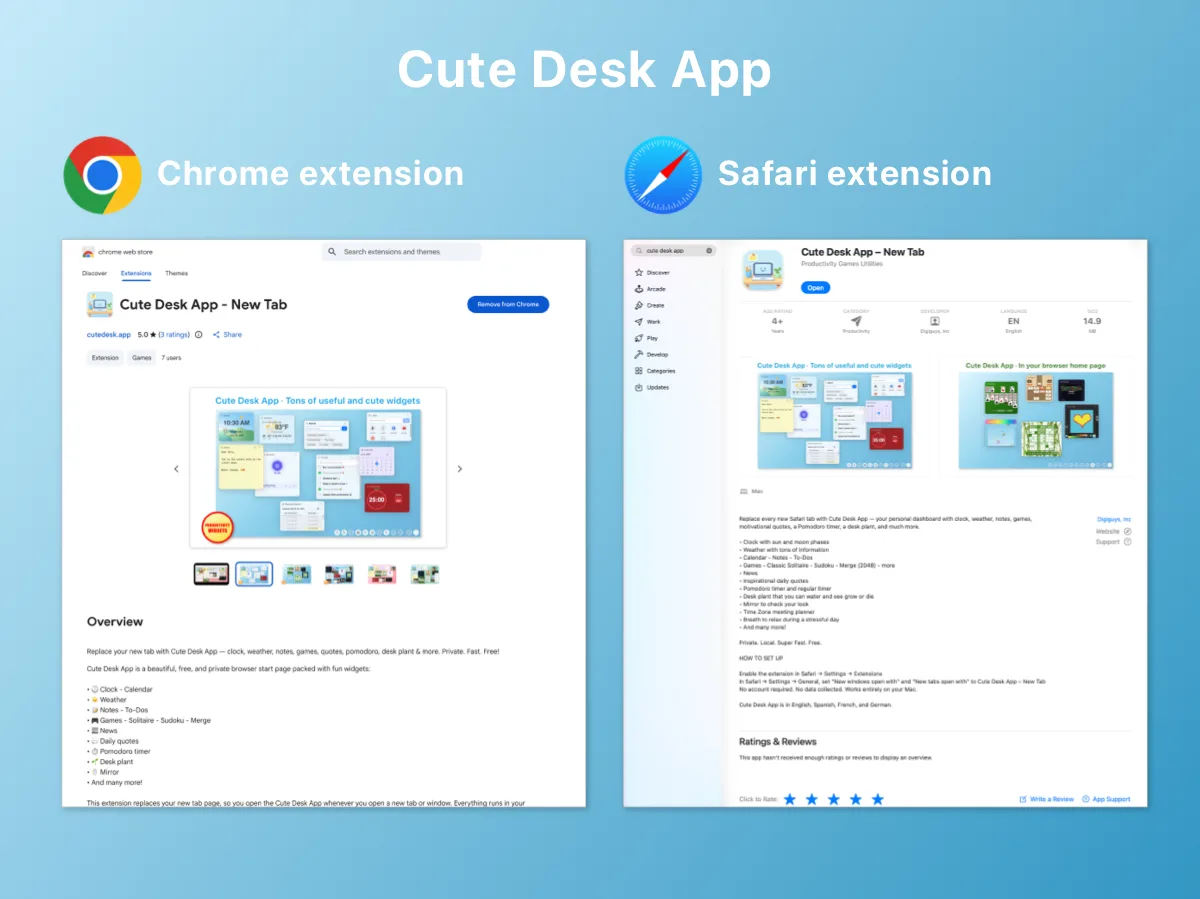Click the Productivity category paper-plane icon

pos(856,321)
